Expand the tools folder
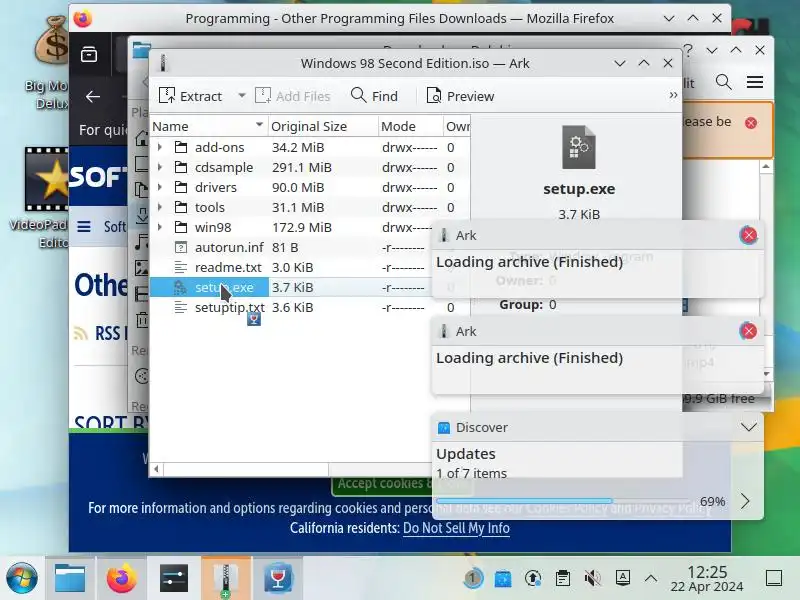The width and height of the screenshot is (800, 600). pyautogui.click(x=160, y=207)
